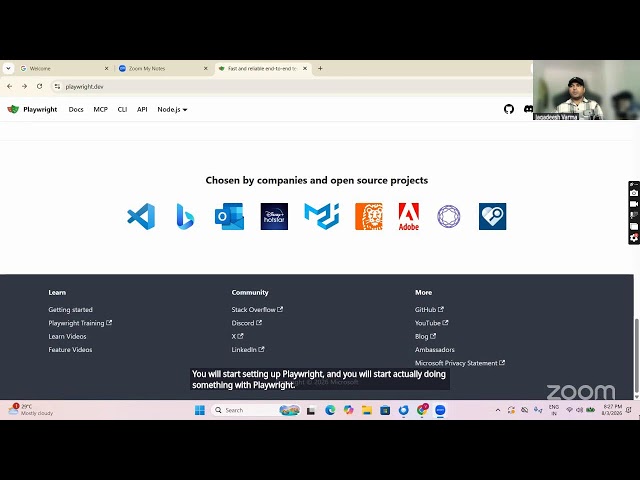Open the Microsoft Privacy Statement link

(460, 363)
